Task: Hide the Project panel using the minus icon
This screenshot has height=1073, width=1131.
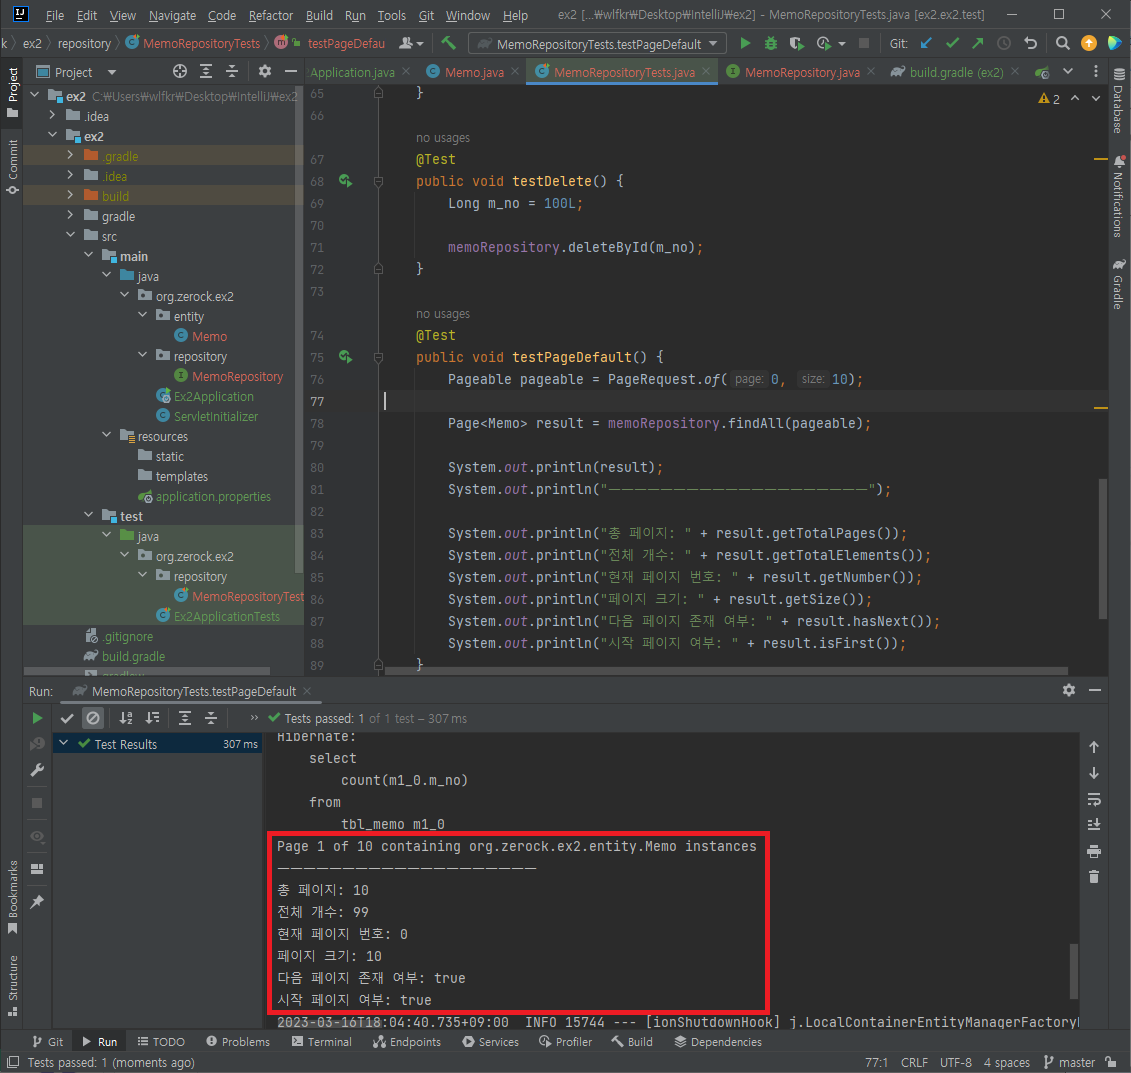Action: coord(291,71)
